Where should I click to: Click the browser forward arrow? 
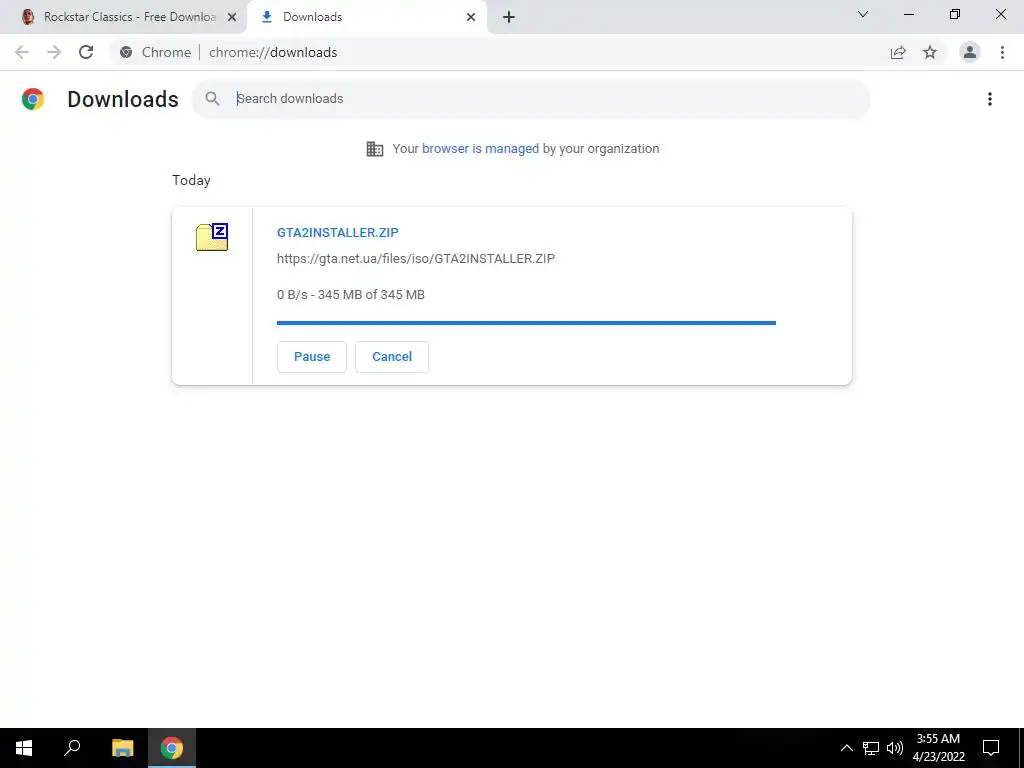54,52
